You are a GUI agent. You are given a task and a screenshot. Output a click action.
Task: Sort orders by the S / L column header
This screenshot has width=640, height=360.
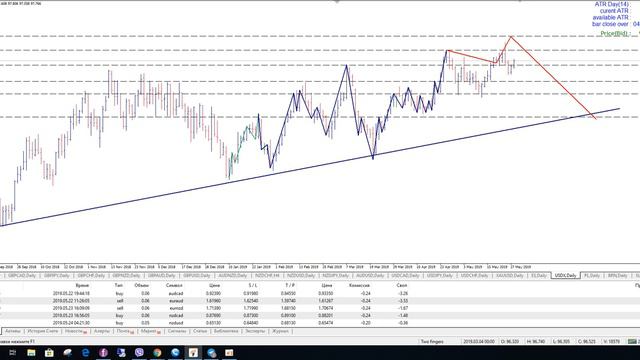253,285
